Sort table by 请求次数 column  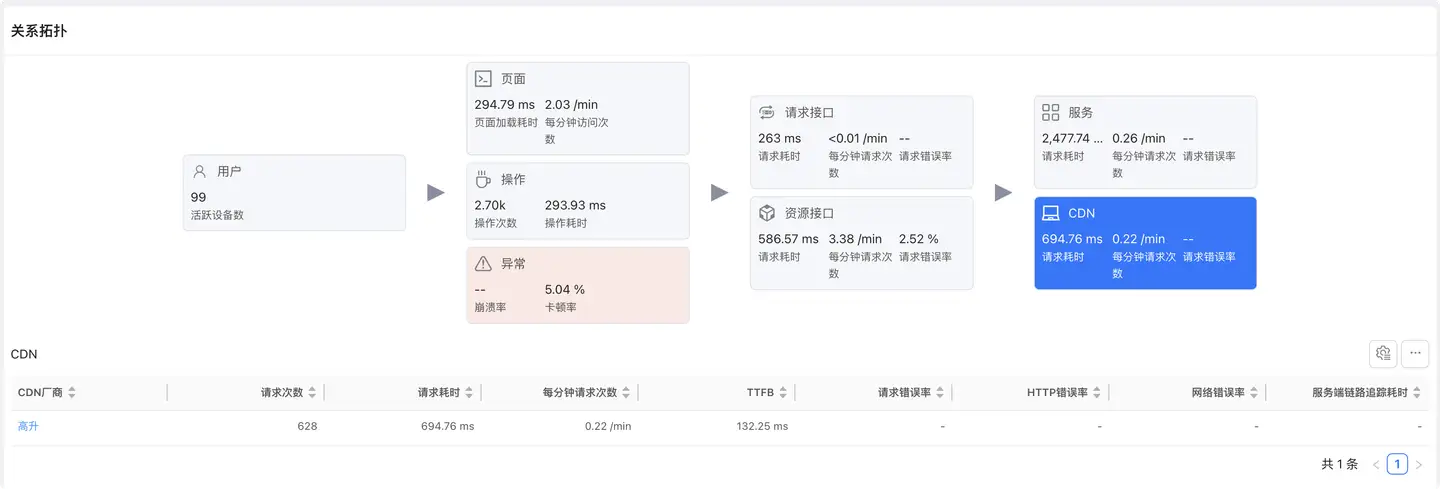click(x=312, y=393)
